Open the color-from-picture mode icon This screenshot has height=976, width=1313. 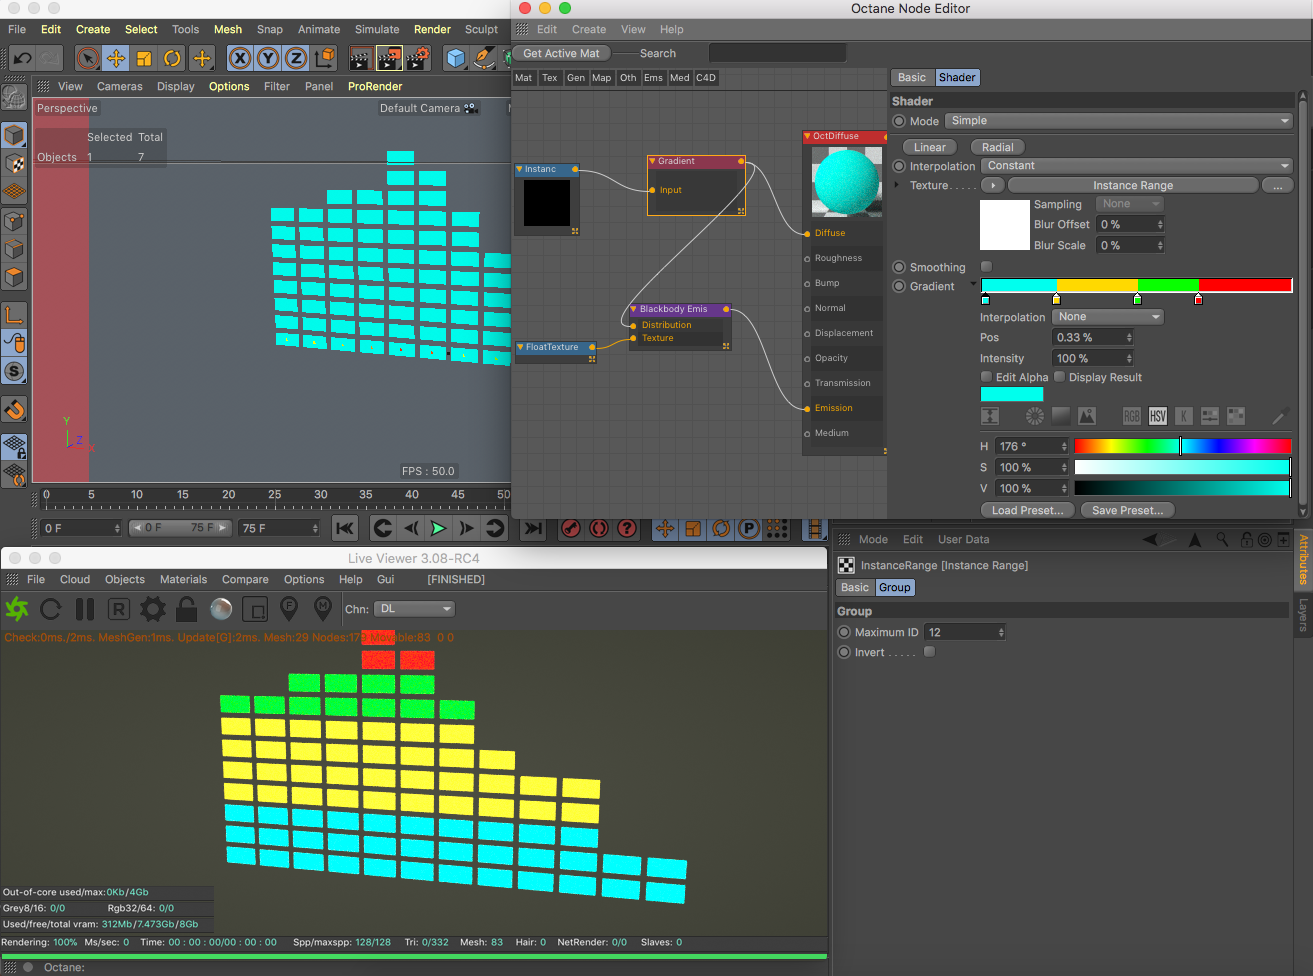click(1087, 416)
